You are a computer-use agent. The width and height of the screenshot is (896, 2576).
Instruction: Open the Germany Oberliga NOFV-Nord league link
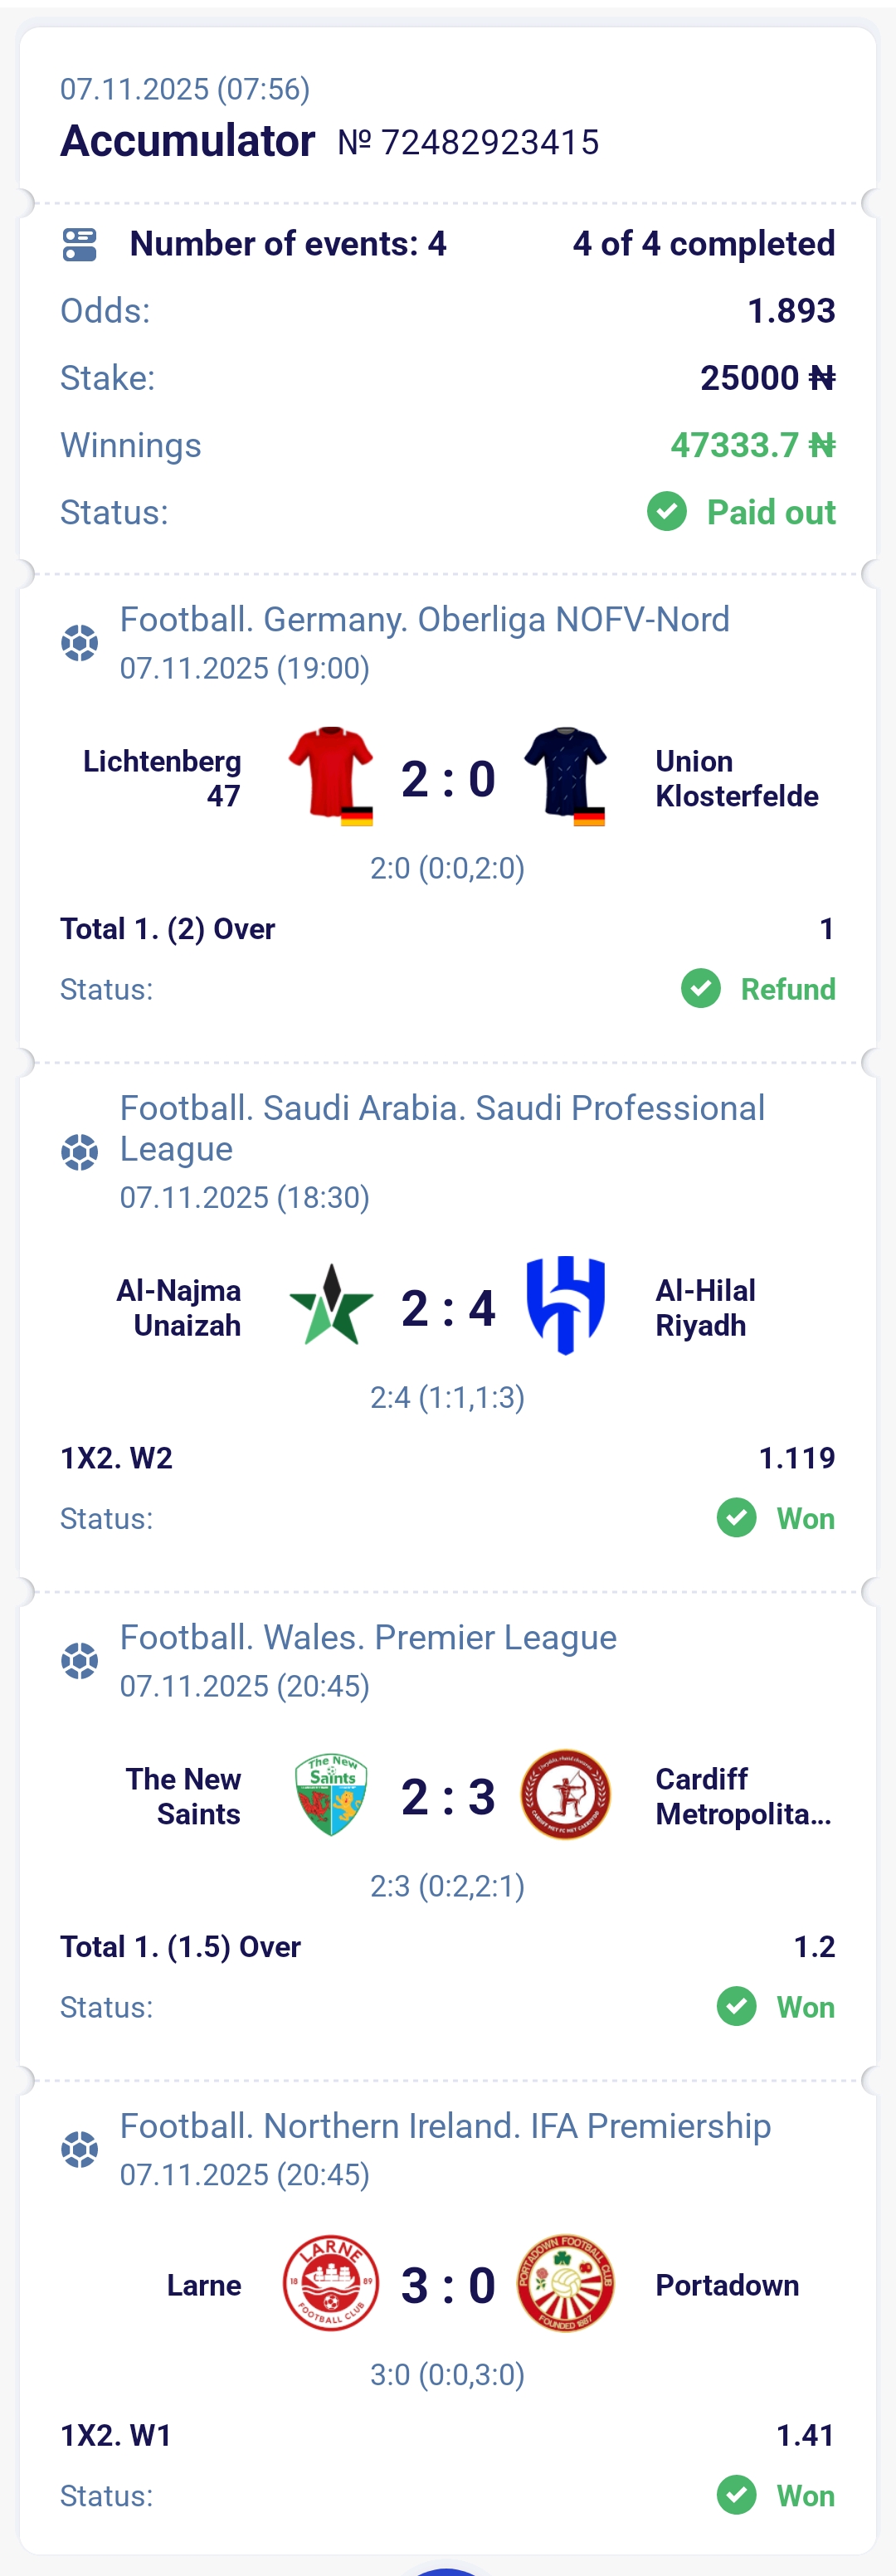(424, 620)
